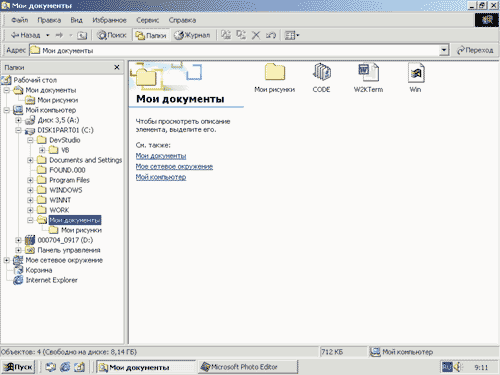This screenshot has height=375, width=500.
Task: Click the Корзина recycle bin icon
Action: [x=18, y=270]
